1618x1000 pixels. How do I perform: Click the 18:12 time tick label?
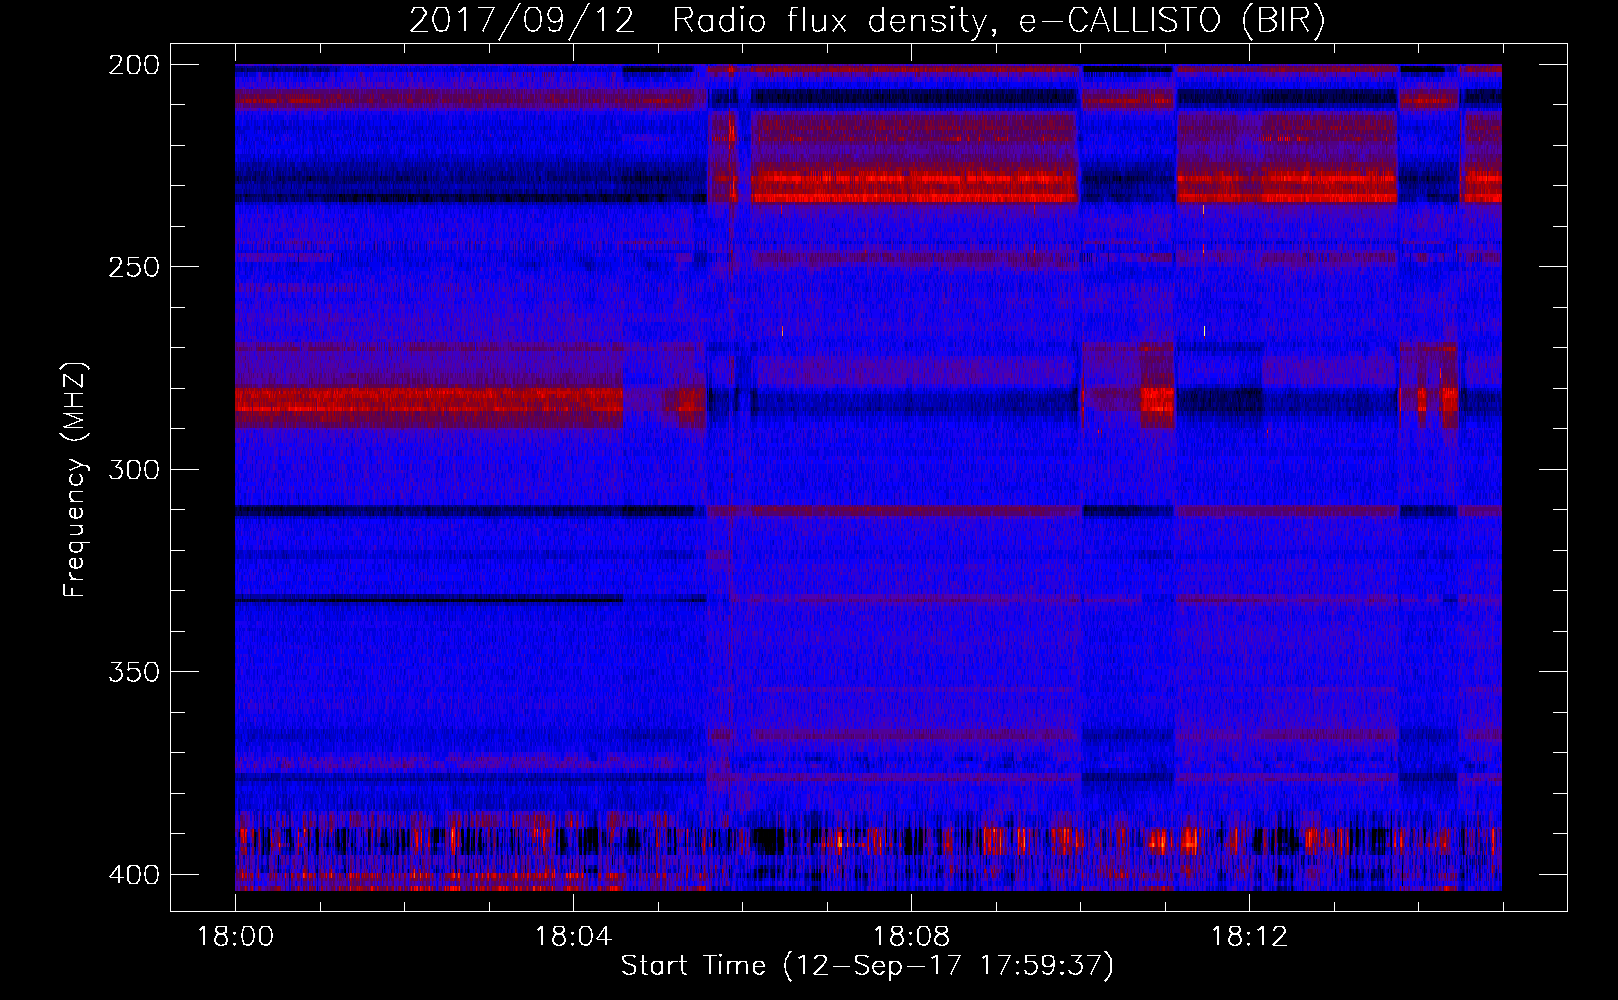point(1249,937)
